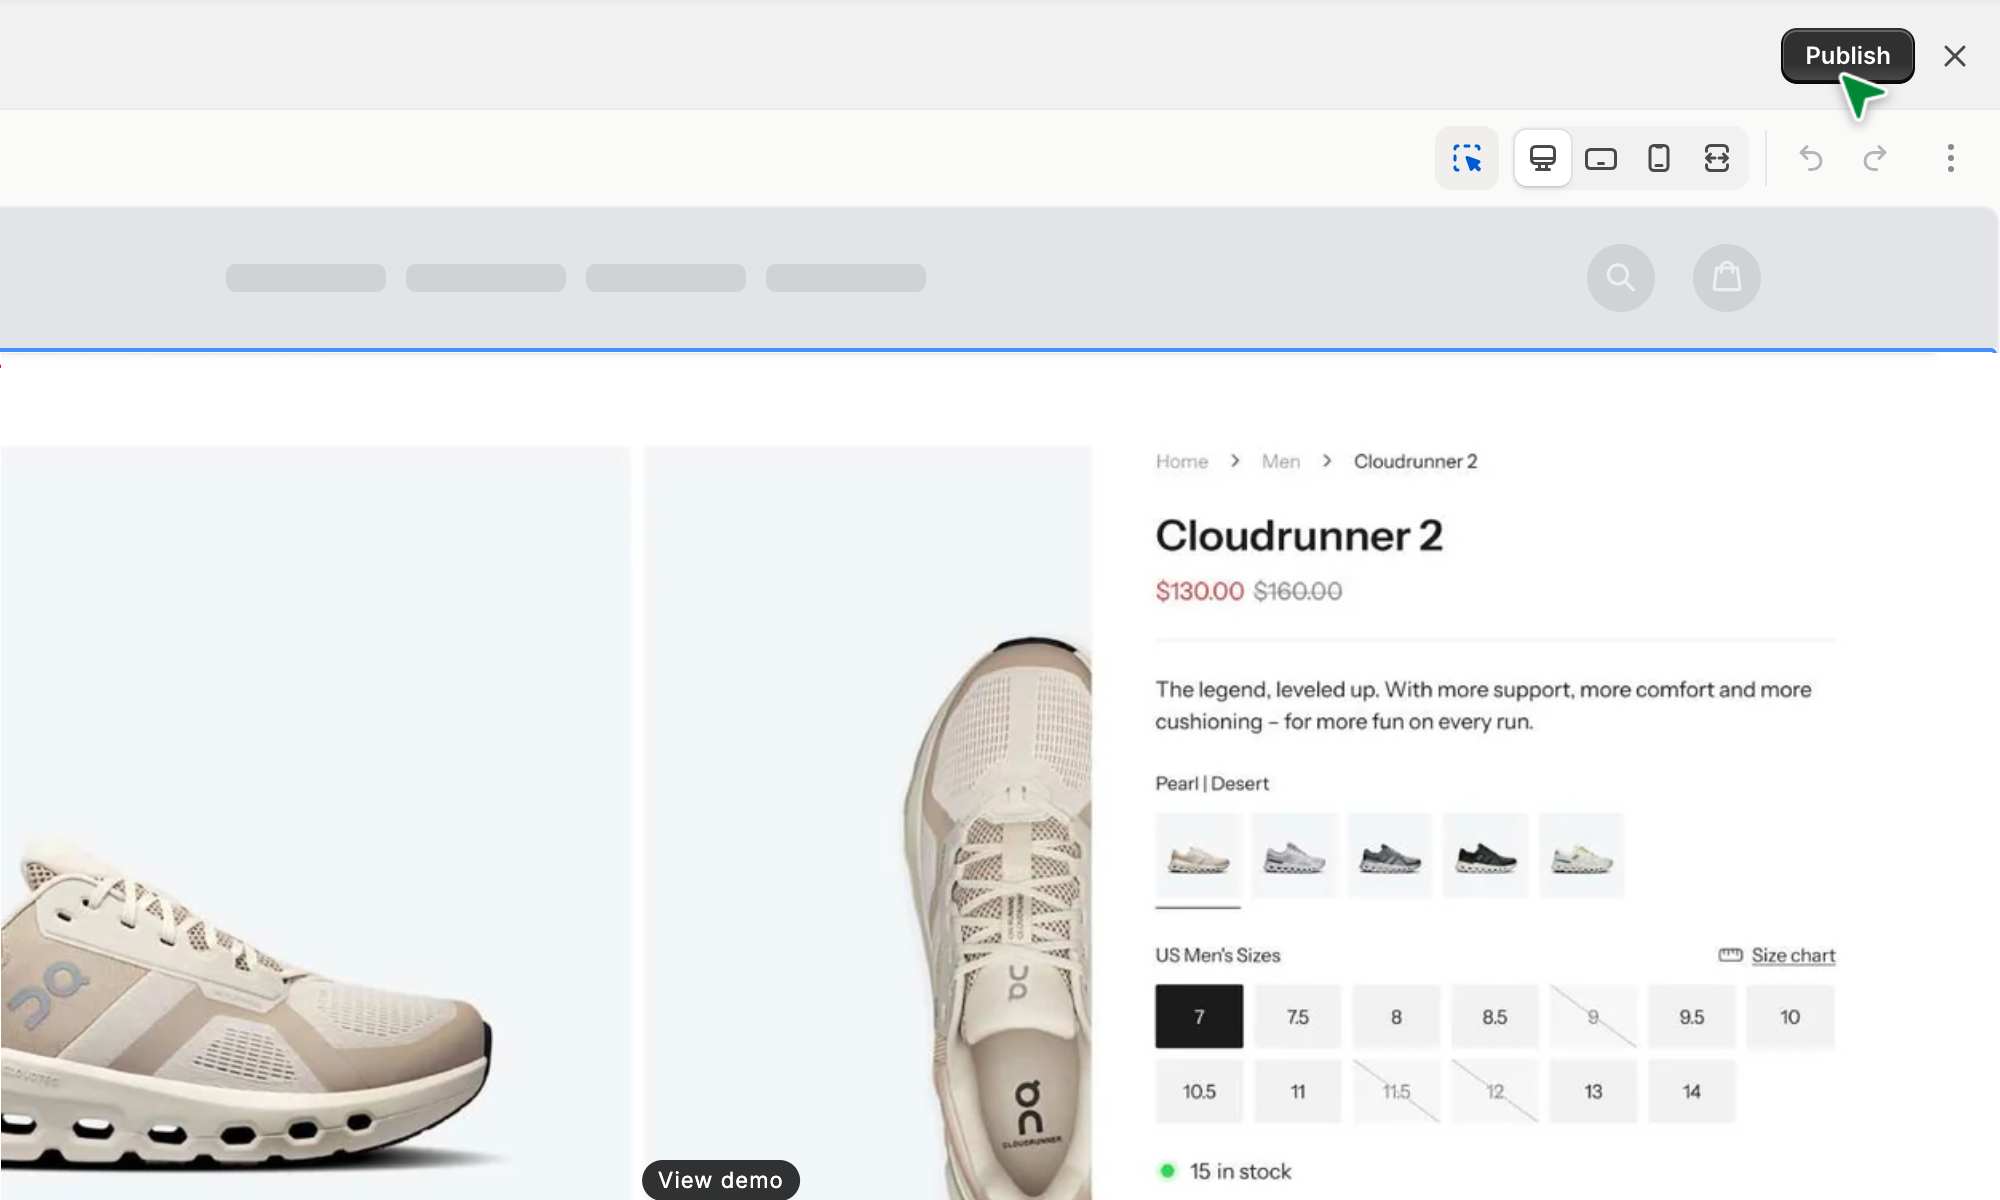Click the undo arrow icon
Viewport: 2000px width, 1200px height.
1810,158
